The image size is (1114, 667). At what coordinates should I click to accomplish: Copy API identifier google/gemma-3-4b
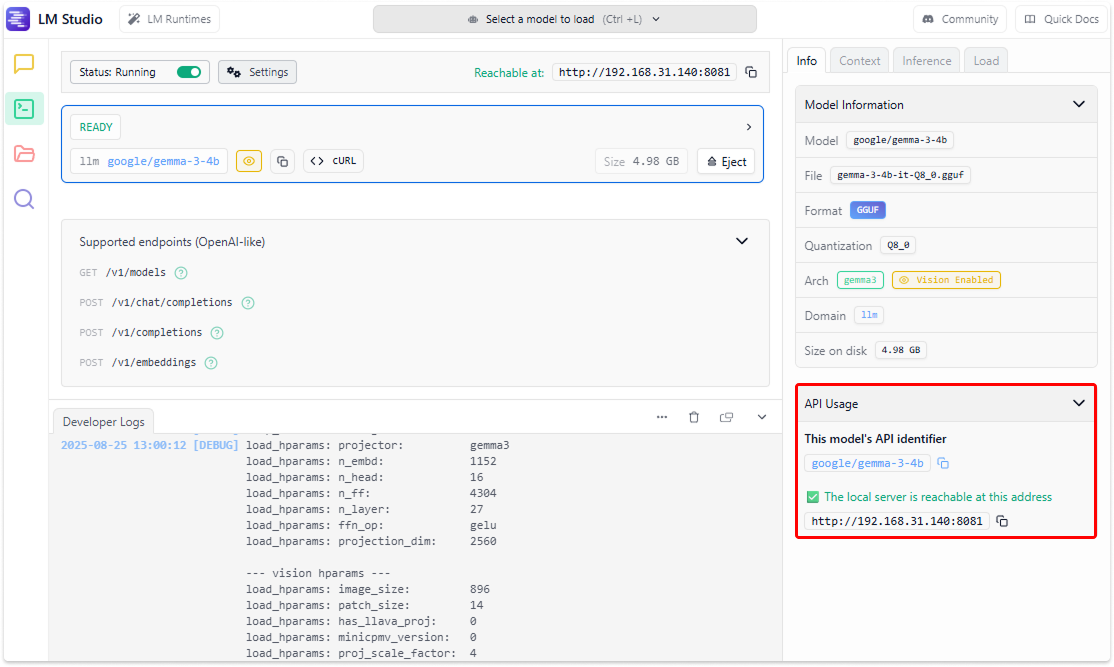pyautogui.click(x=943, y=463)
